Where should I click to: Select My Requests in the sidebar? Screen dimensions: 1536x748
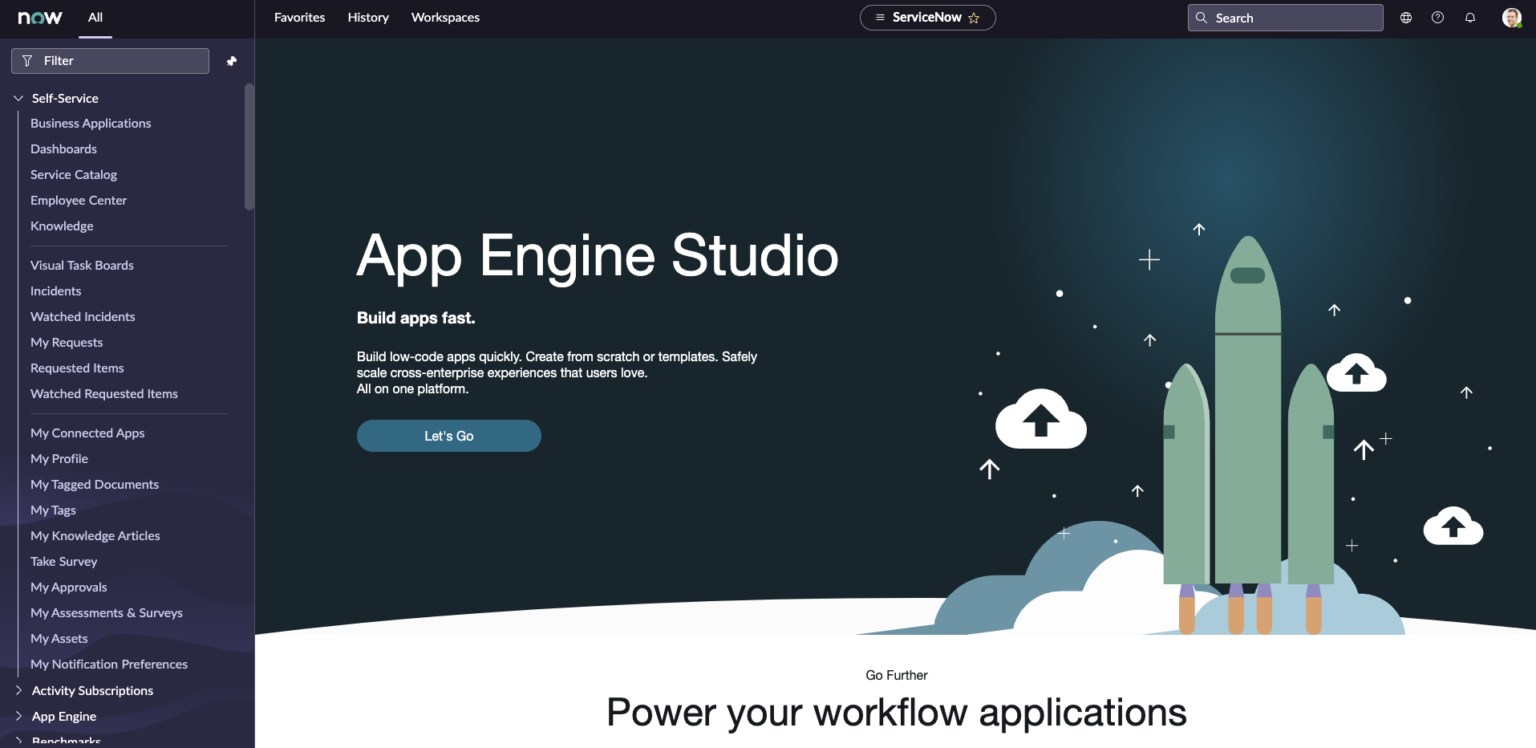click(x=66, y=342)
